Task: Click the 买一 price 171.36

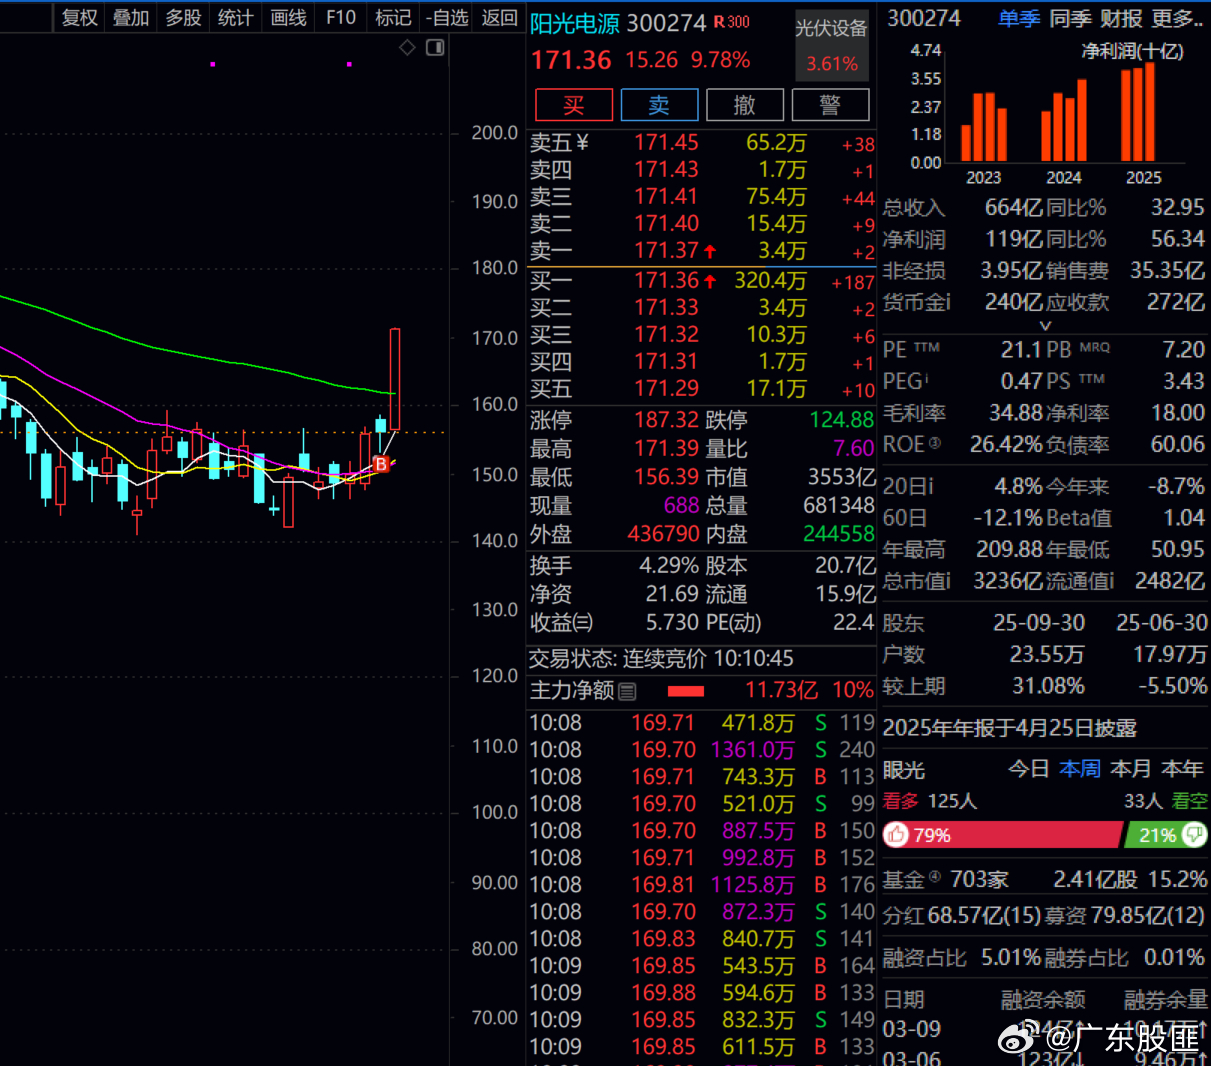Action: coord(666,281)
